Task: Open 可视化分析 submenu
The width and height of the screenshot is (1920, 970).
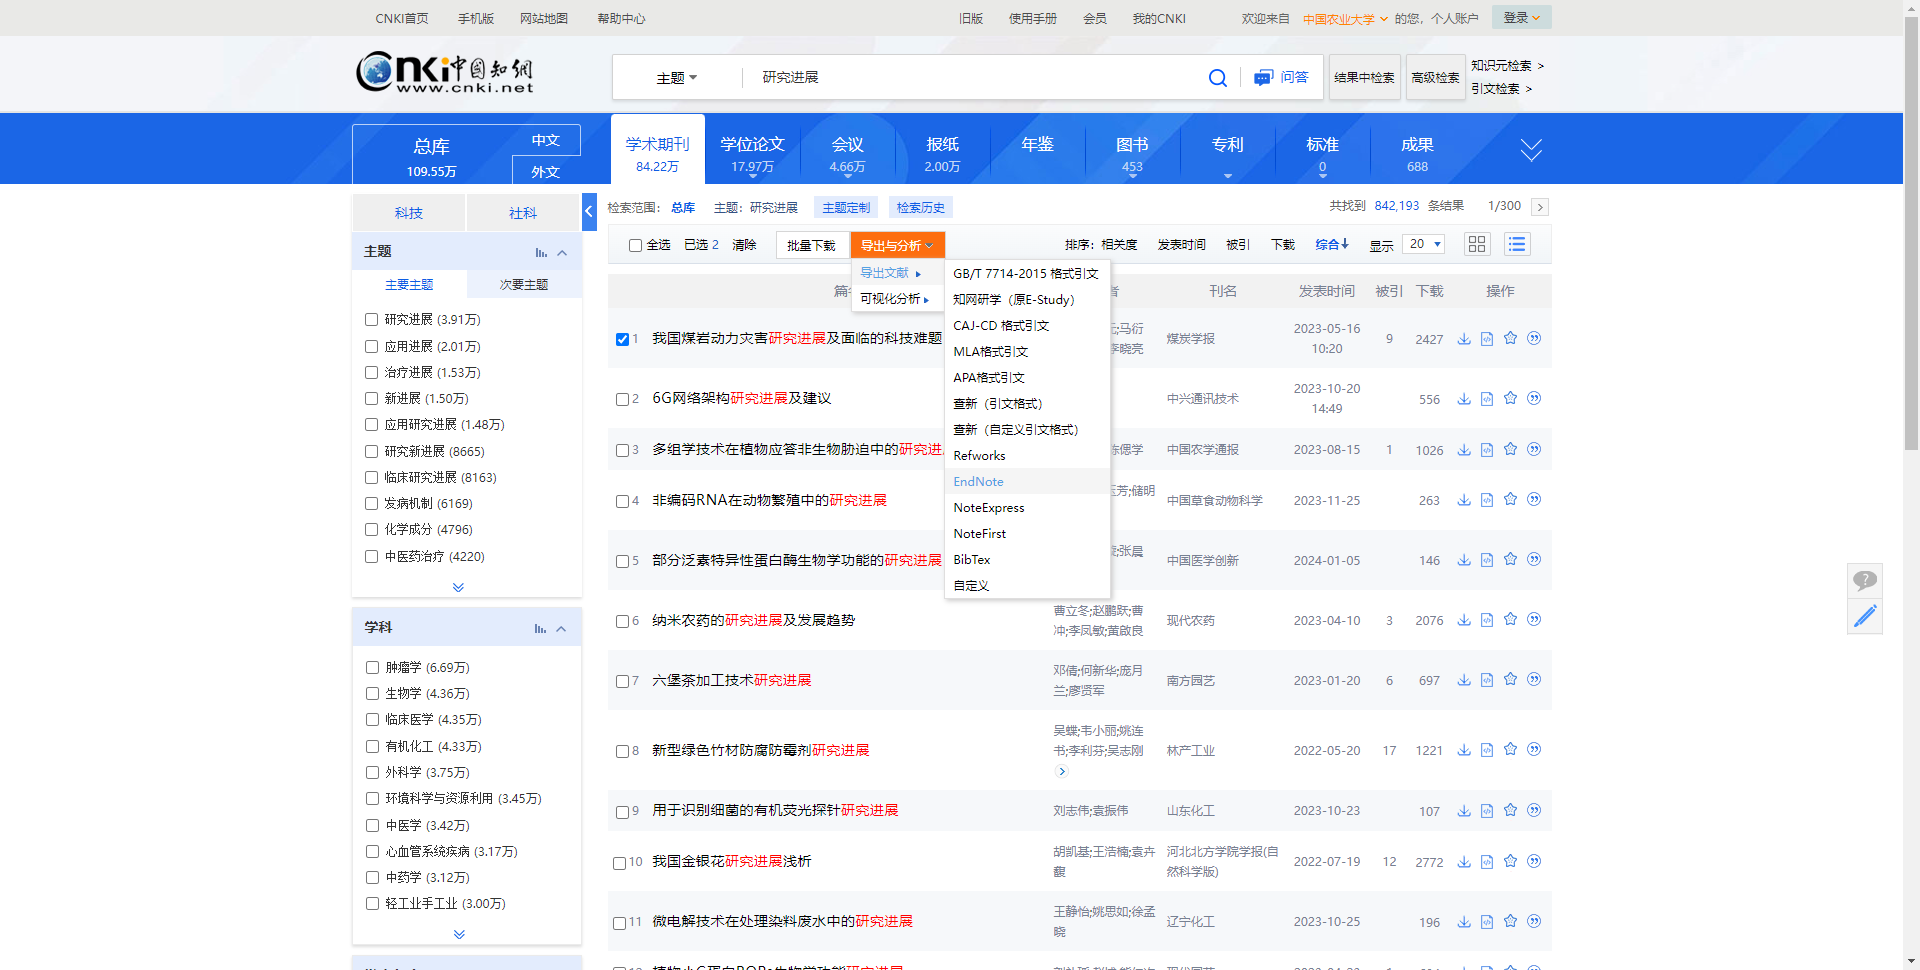Action: (x=896, y=299)
